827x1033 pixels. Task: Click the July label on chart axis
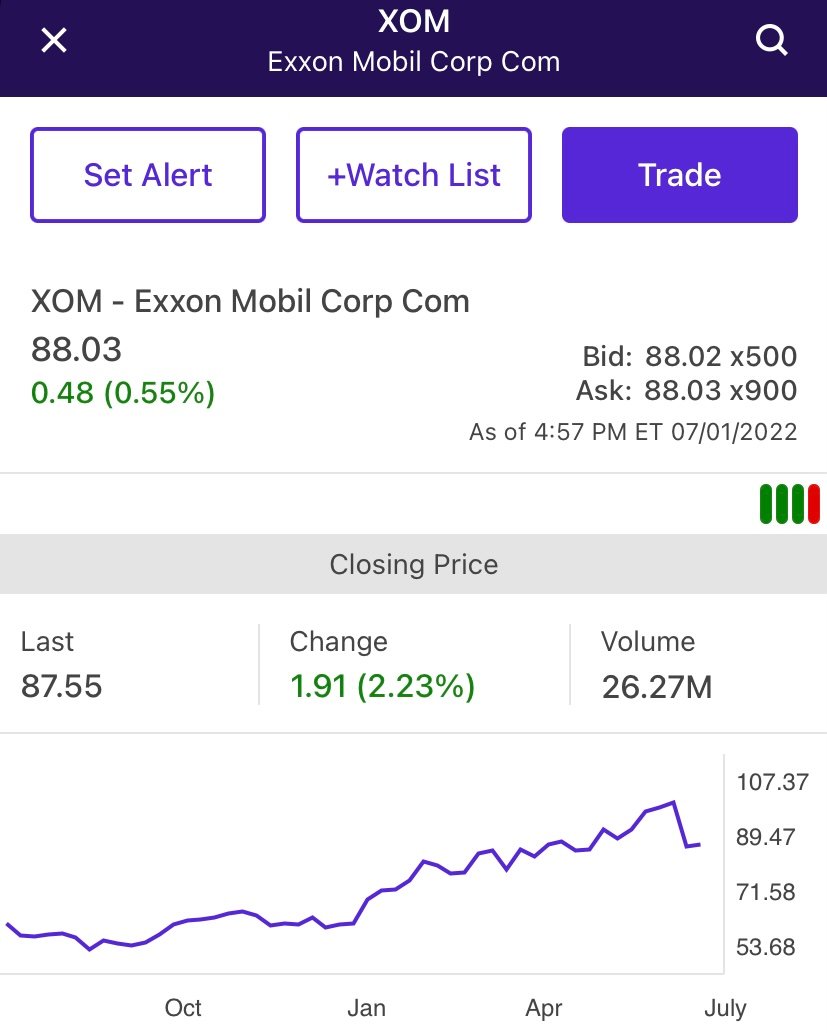pos(726,1008)
